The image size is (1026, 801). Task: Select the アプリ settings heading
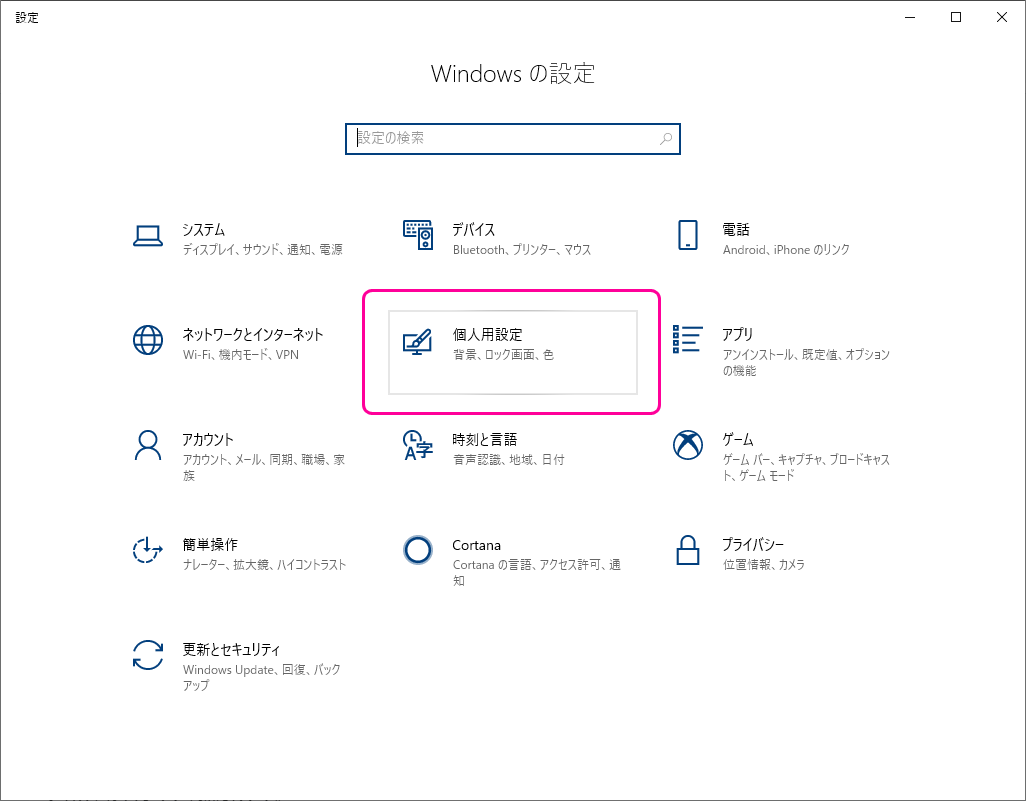pyautogui.click(x=738, y=334)
